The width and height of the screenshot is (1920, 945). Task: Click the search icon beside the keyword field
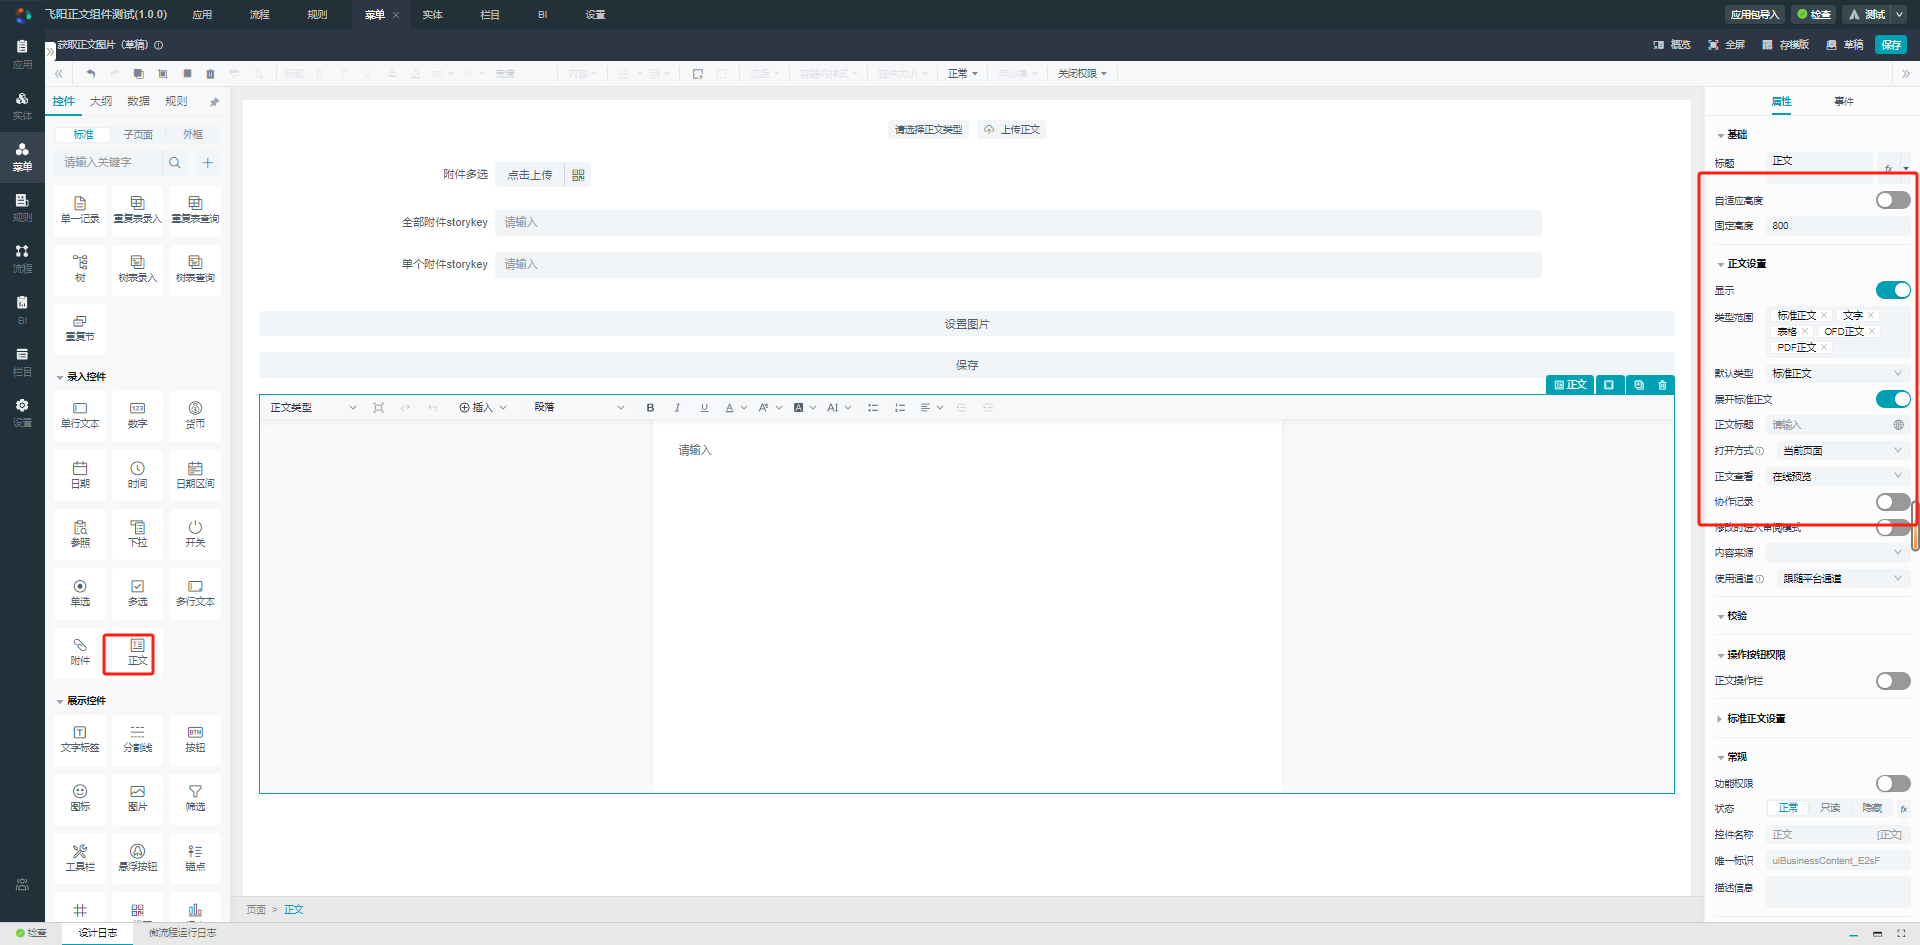tap(175, 163)
